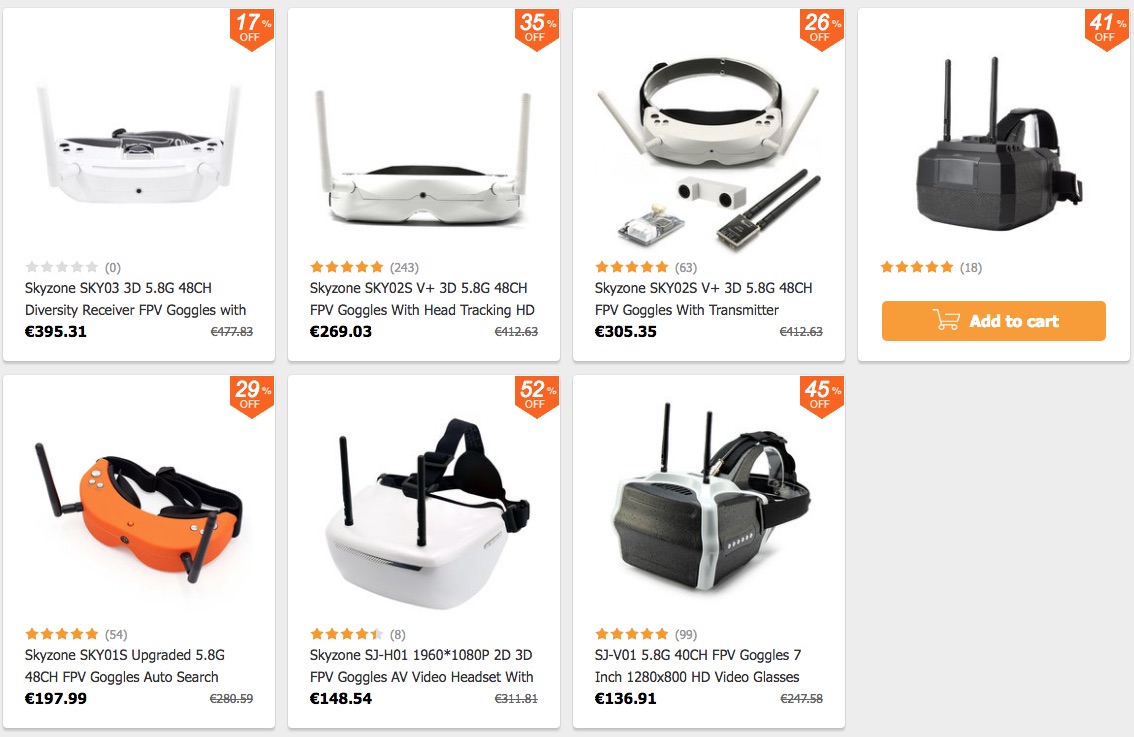Open Skyzone SKY01S Upgraded goggles link
1134x737 pixels.
125,665
